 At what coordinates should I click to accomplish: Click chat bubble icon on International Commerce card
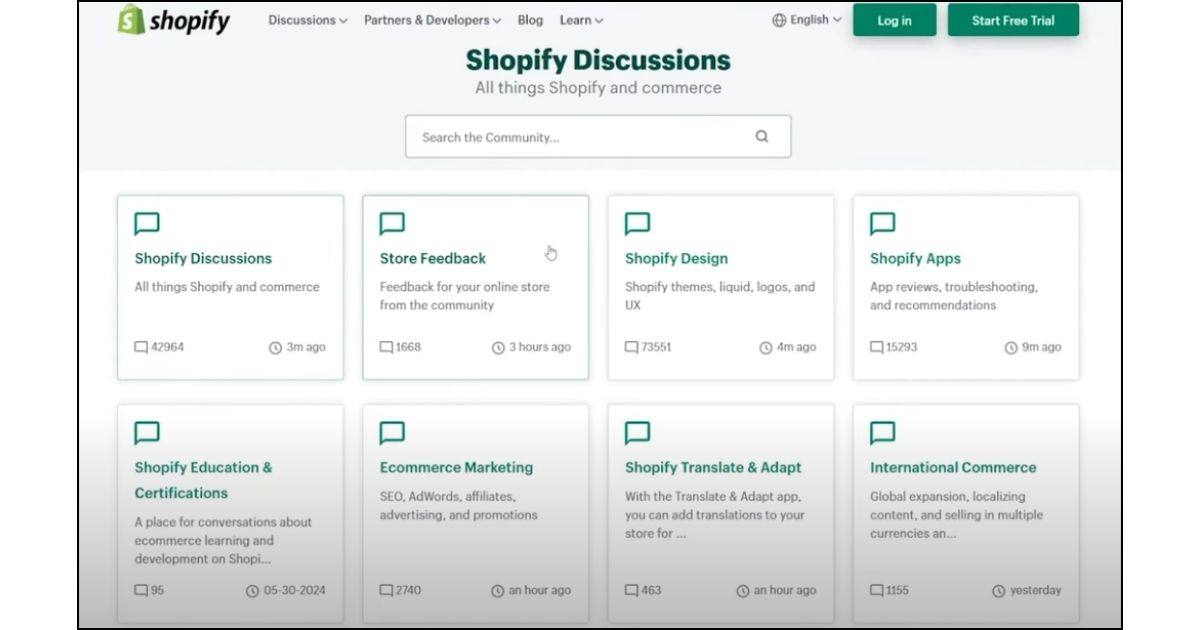882,433
